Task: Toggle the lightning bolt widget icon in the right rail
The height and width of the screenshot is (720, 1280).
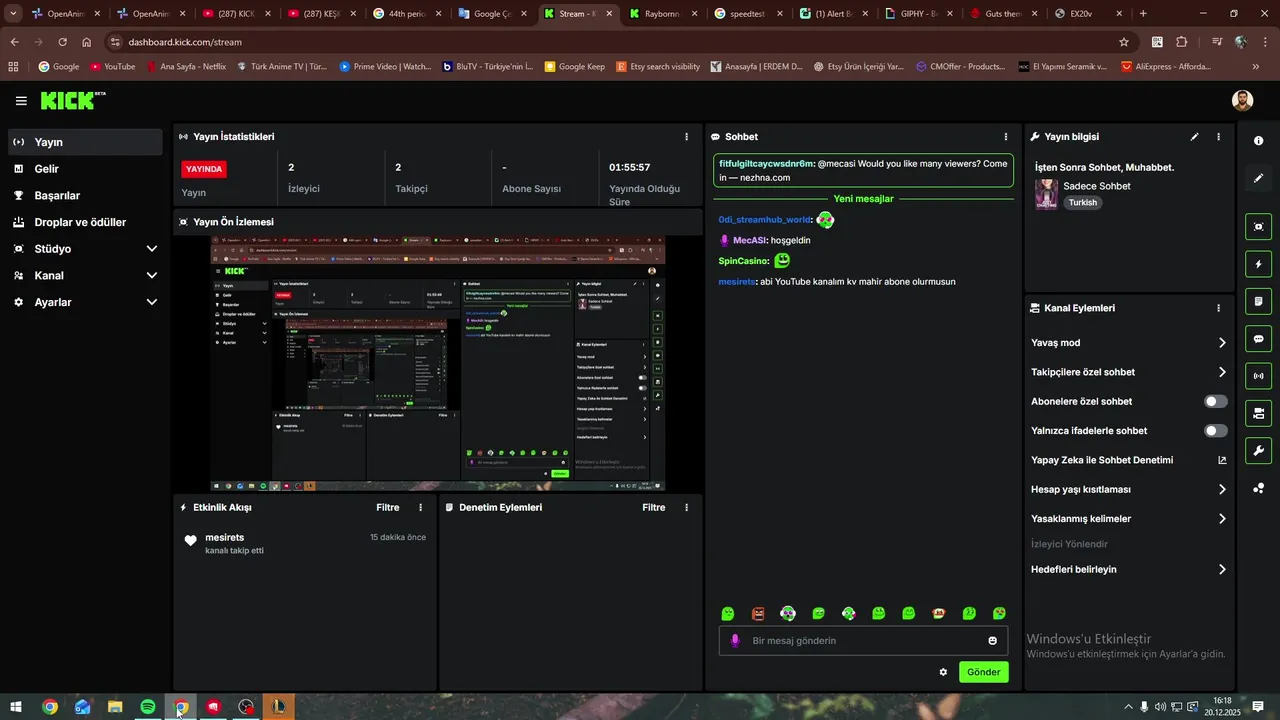Action: pos(1258,264)
